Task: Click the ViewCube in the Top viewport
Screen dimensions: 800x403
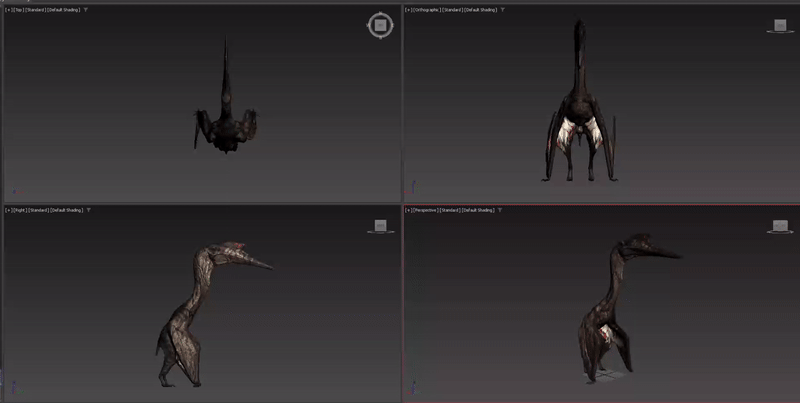Action: pos(380,25)
